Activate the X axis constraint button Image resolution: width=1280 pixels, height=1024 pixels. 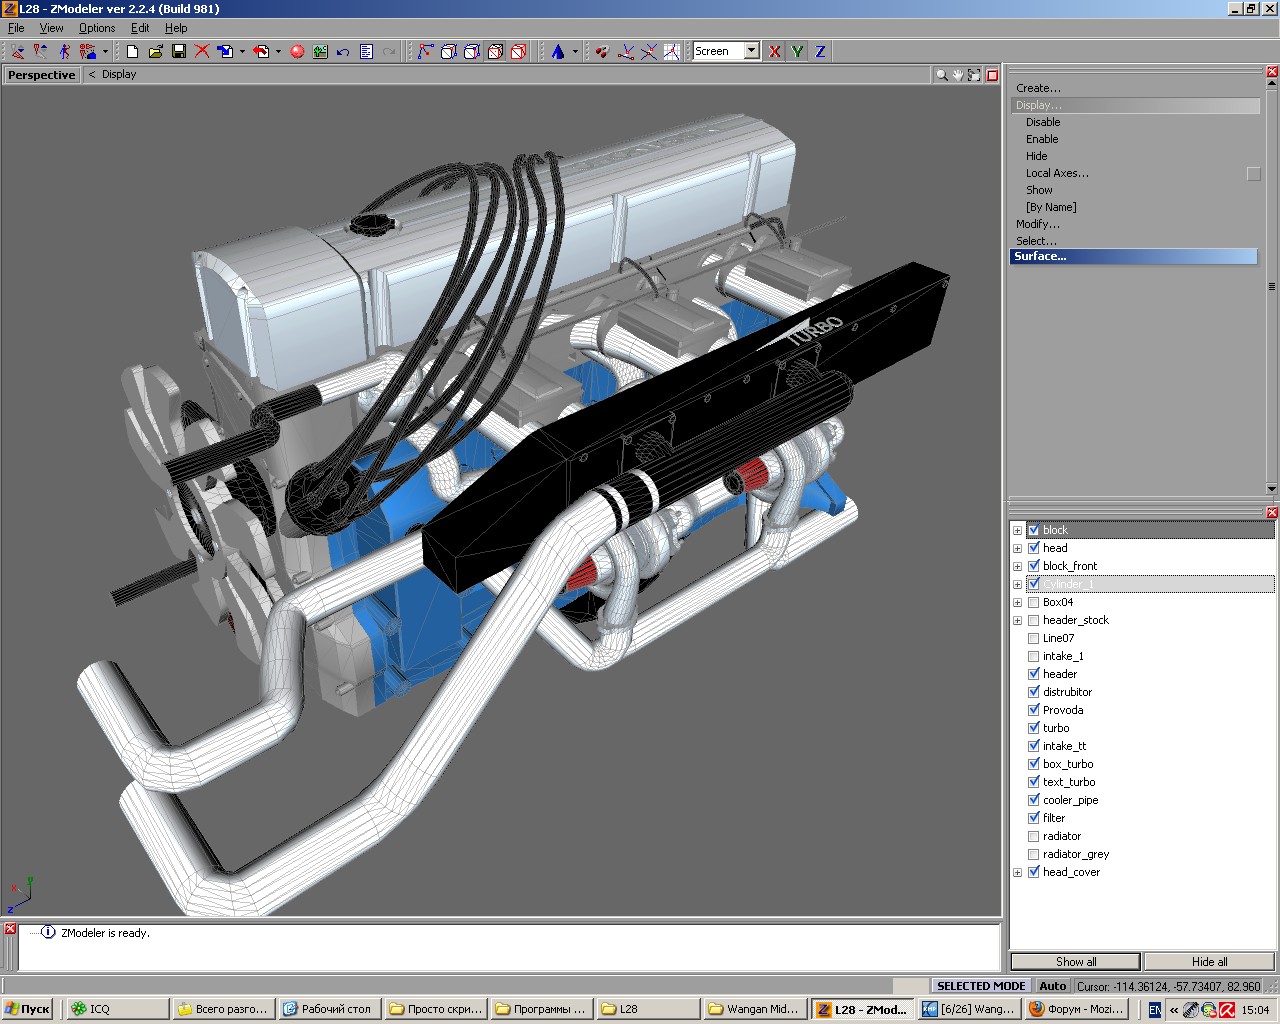774,51
